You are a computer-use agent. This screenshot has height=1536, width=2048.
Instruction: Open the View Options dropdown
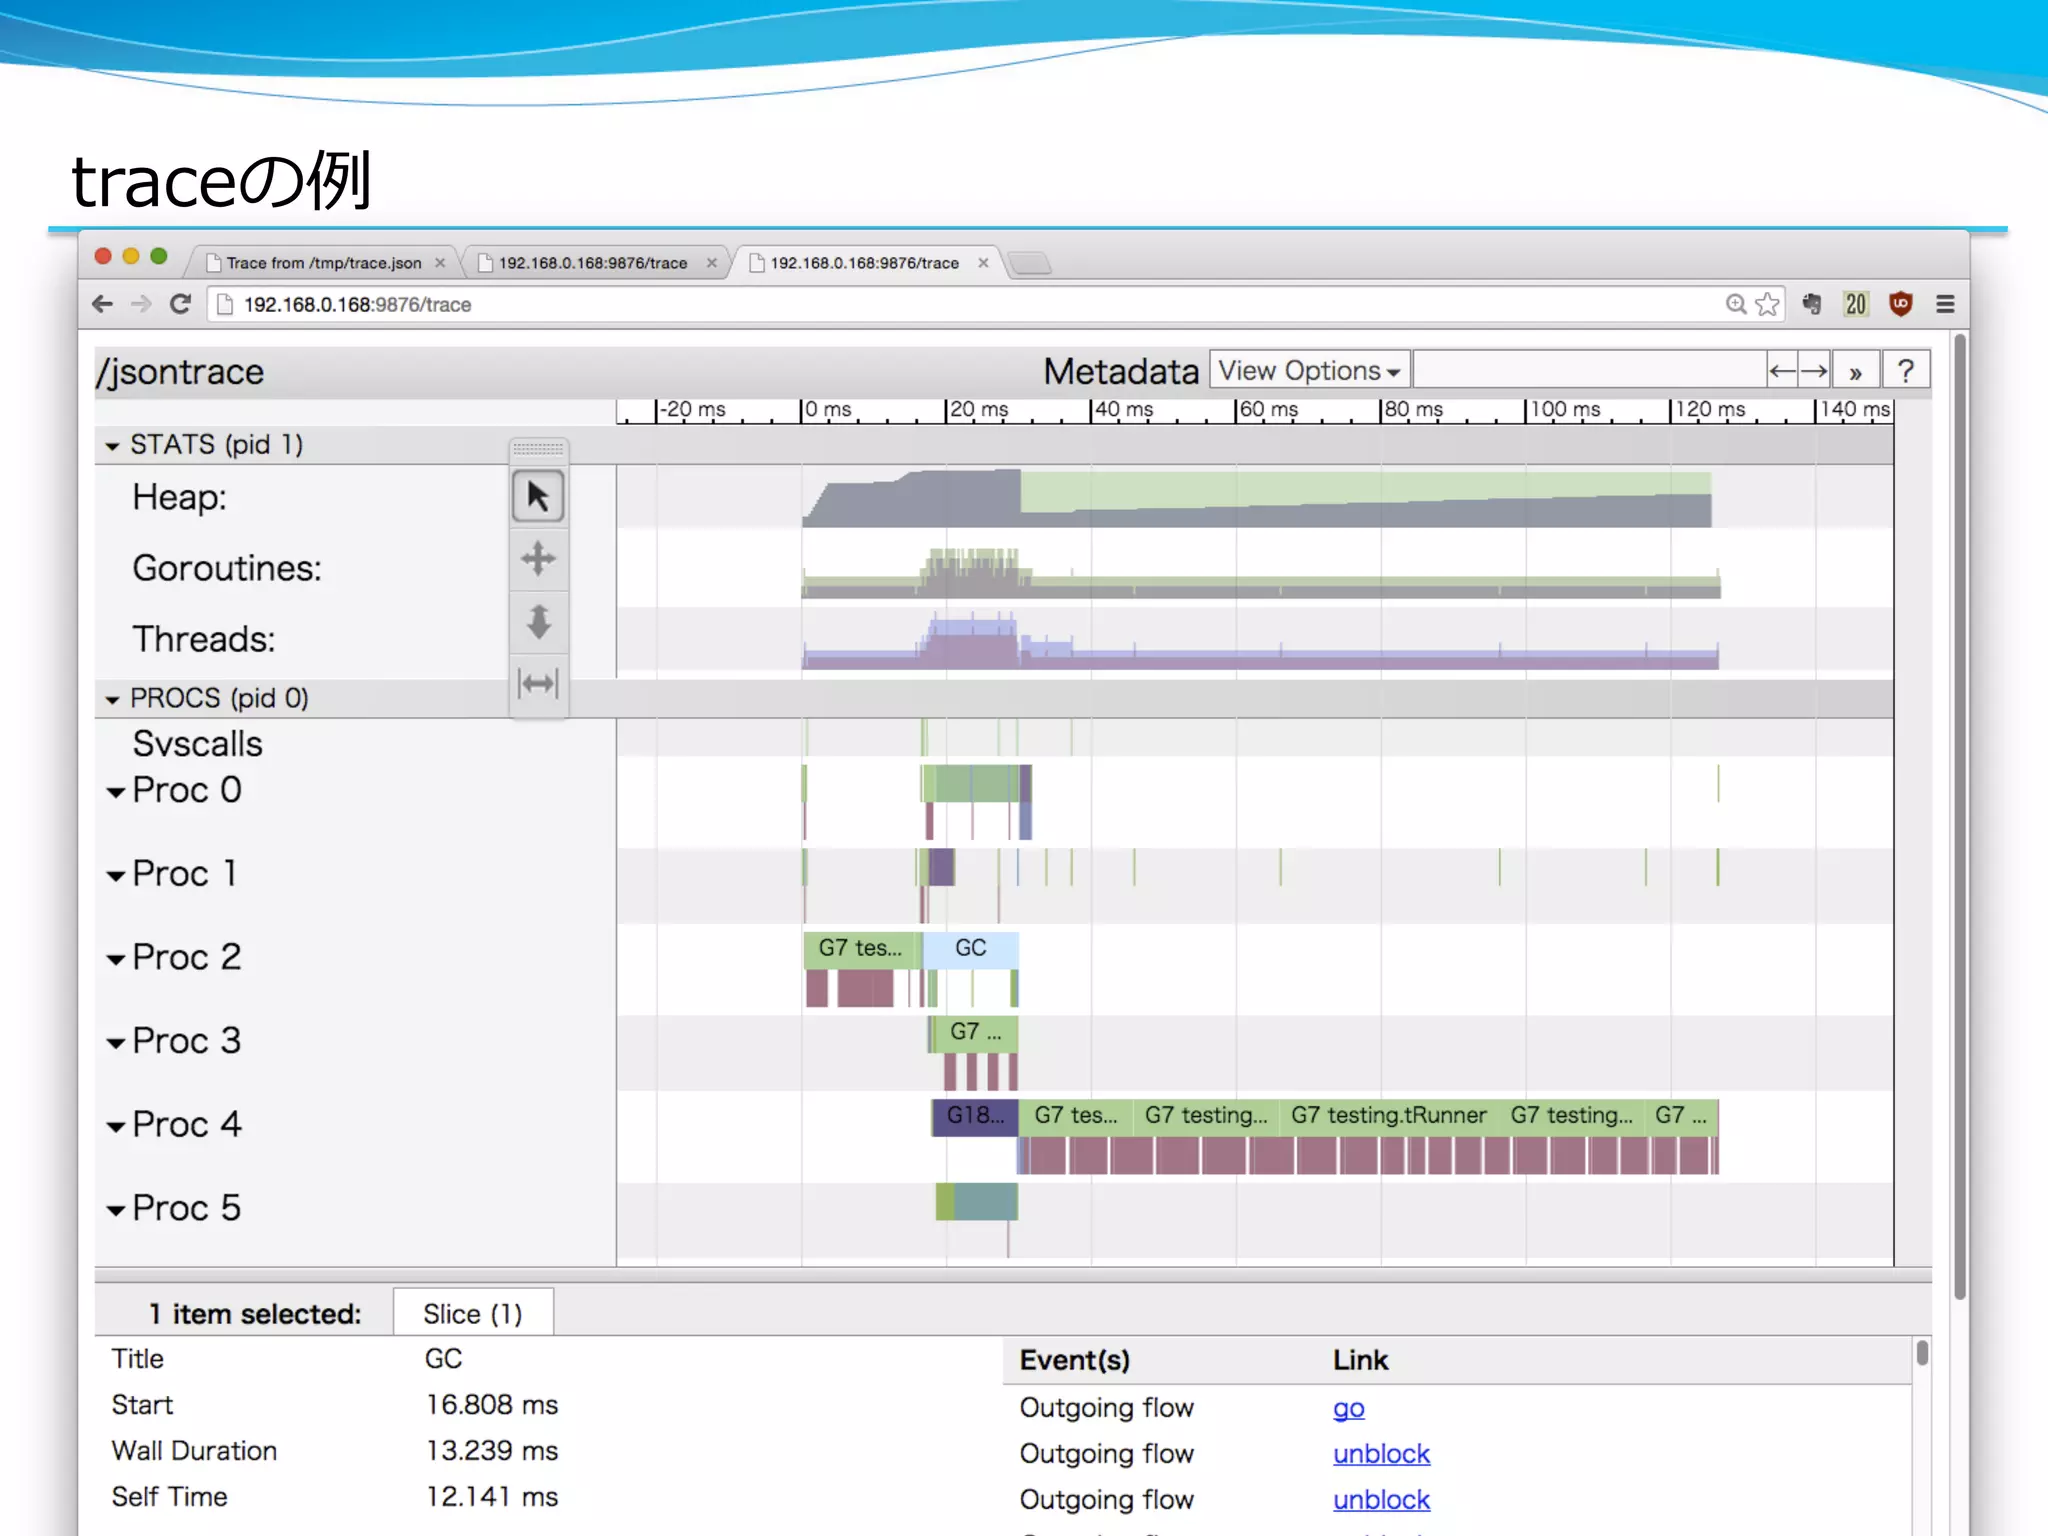[1308, 371]
